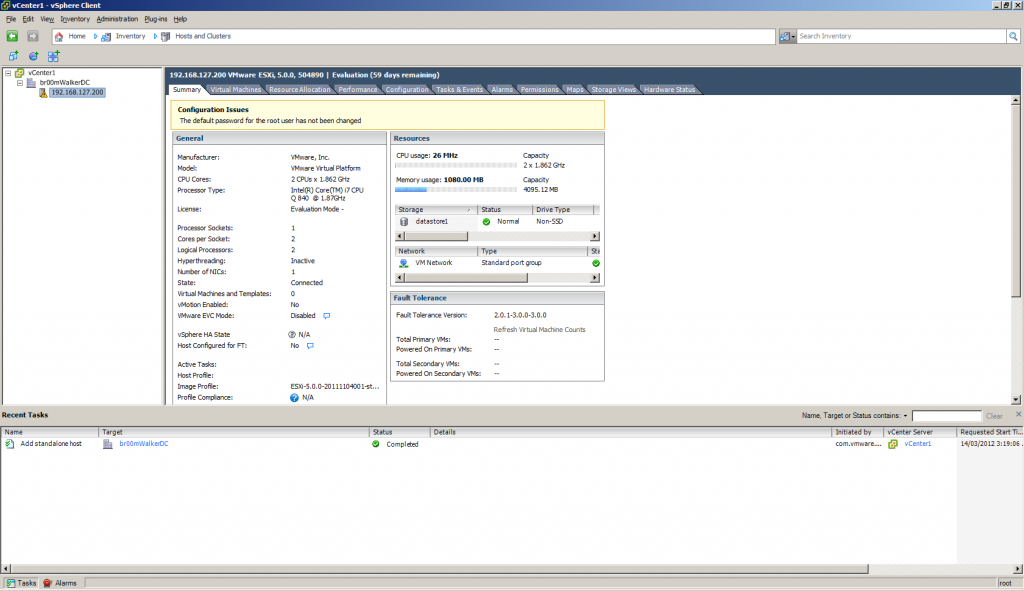Viewport: 1024px width, 591px height.
Task: Click Refresh Virtual Machine Counts link
Action: [539, 330]
